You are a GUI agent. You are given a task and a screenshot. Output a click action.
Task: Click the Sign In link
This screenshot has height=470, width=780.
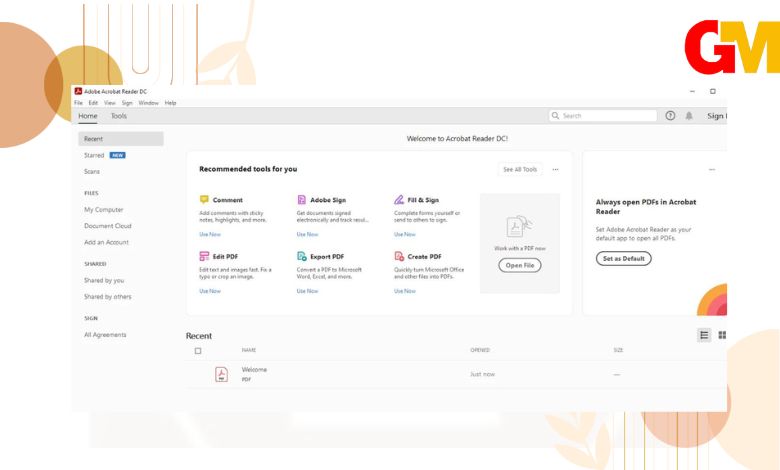coord(717,116)
